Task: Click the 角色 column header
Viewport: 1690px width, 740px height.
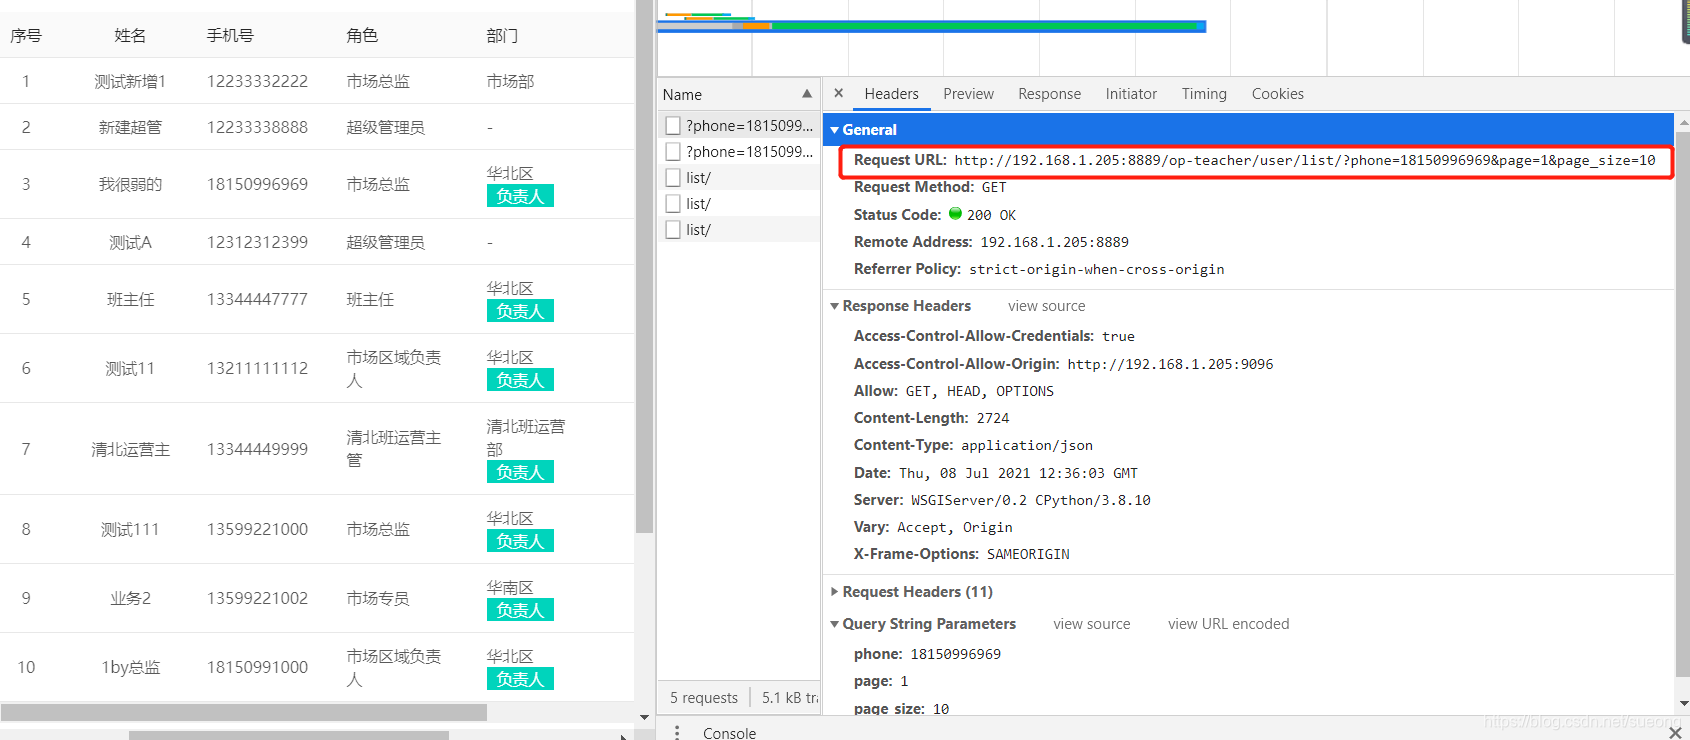Action: [x=362, y=35]
